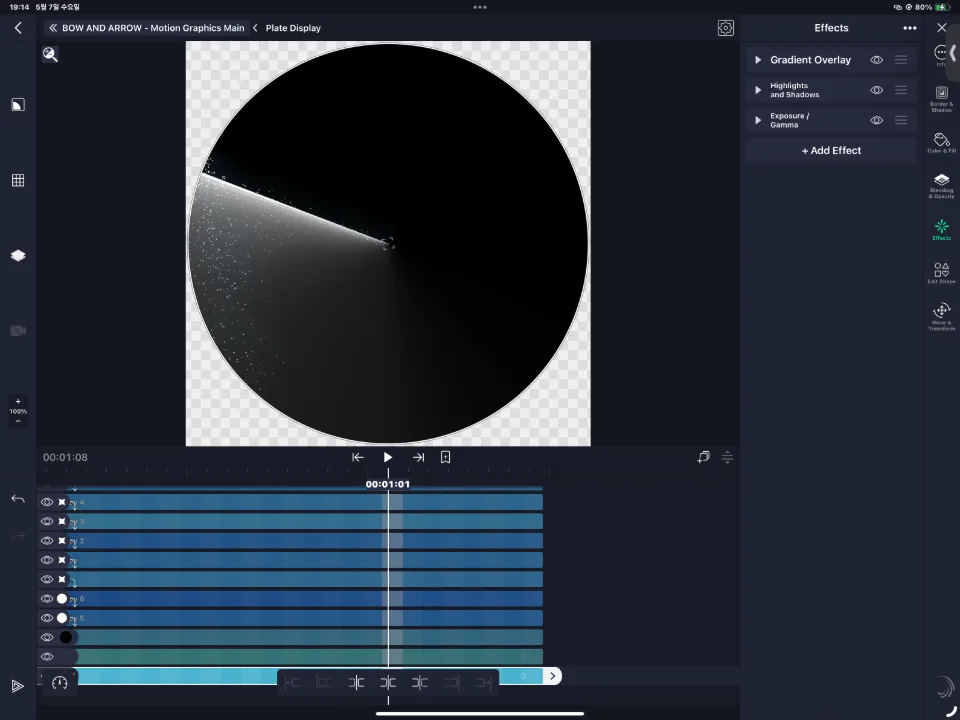Open the Effects panel three-dot menu

coord(910,28)
